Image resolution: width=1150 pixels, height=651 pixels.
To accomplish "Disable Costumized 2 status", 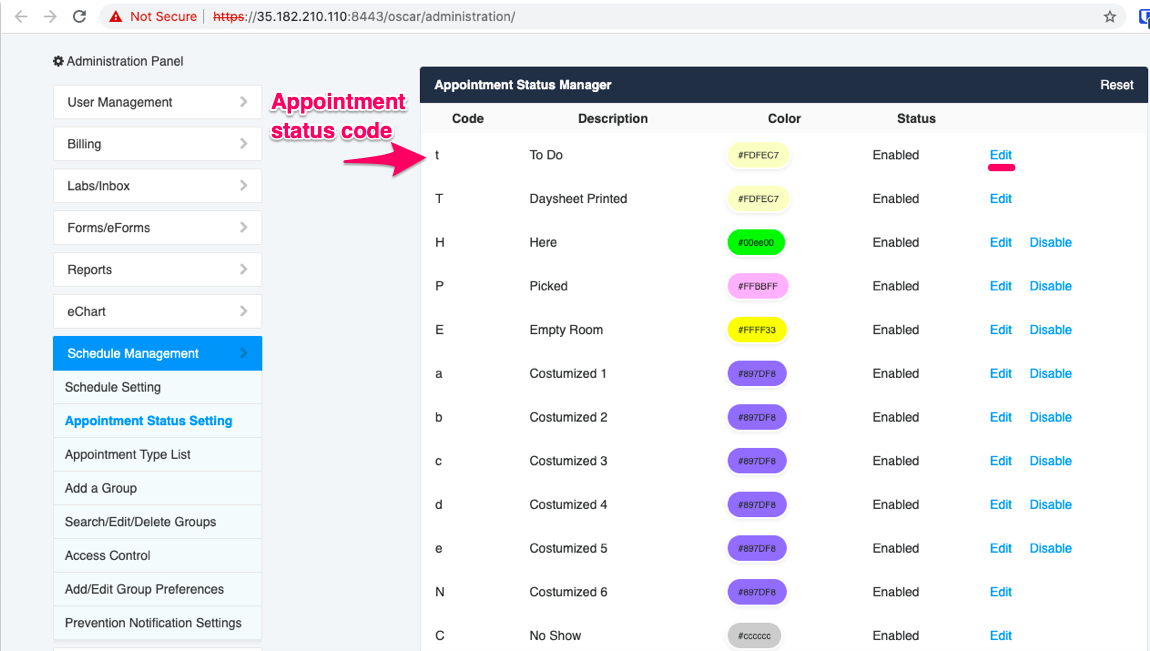I will [x=1050, y=417].
